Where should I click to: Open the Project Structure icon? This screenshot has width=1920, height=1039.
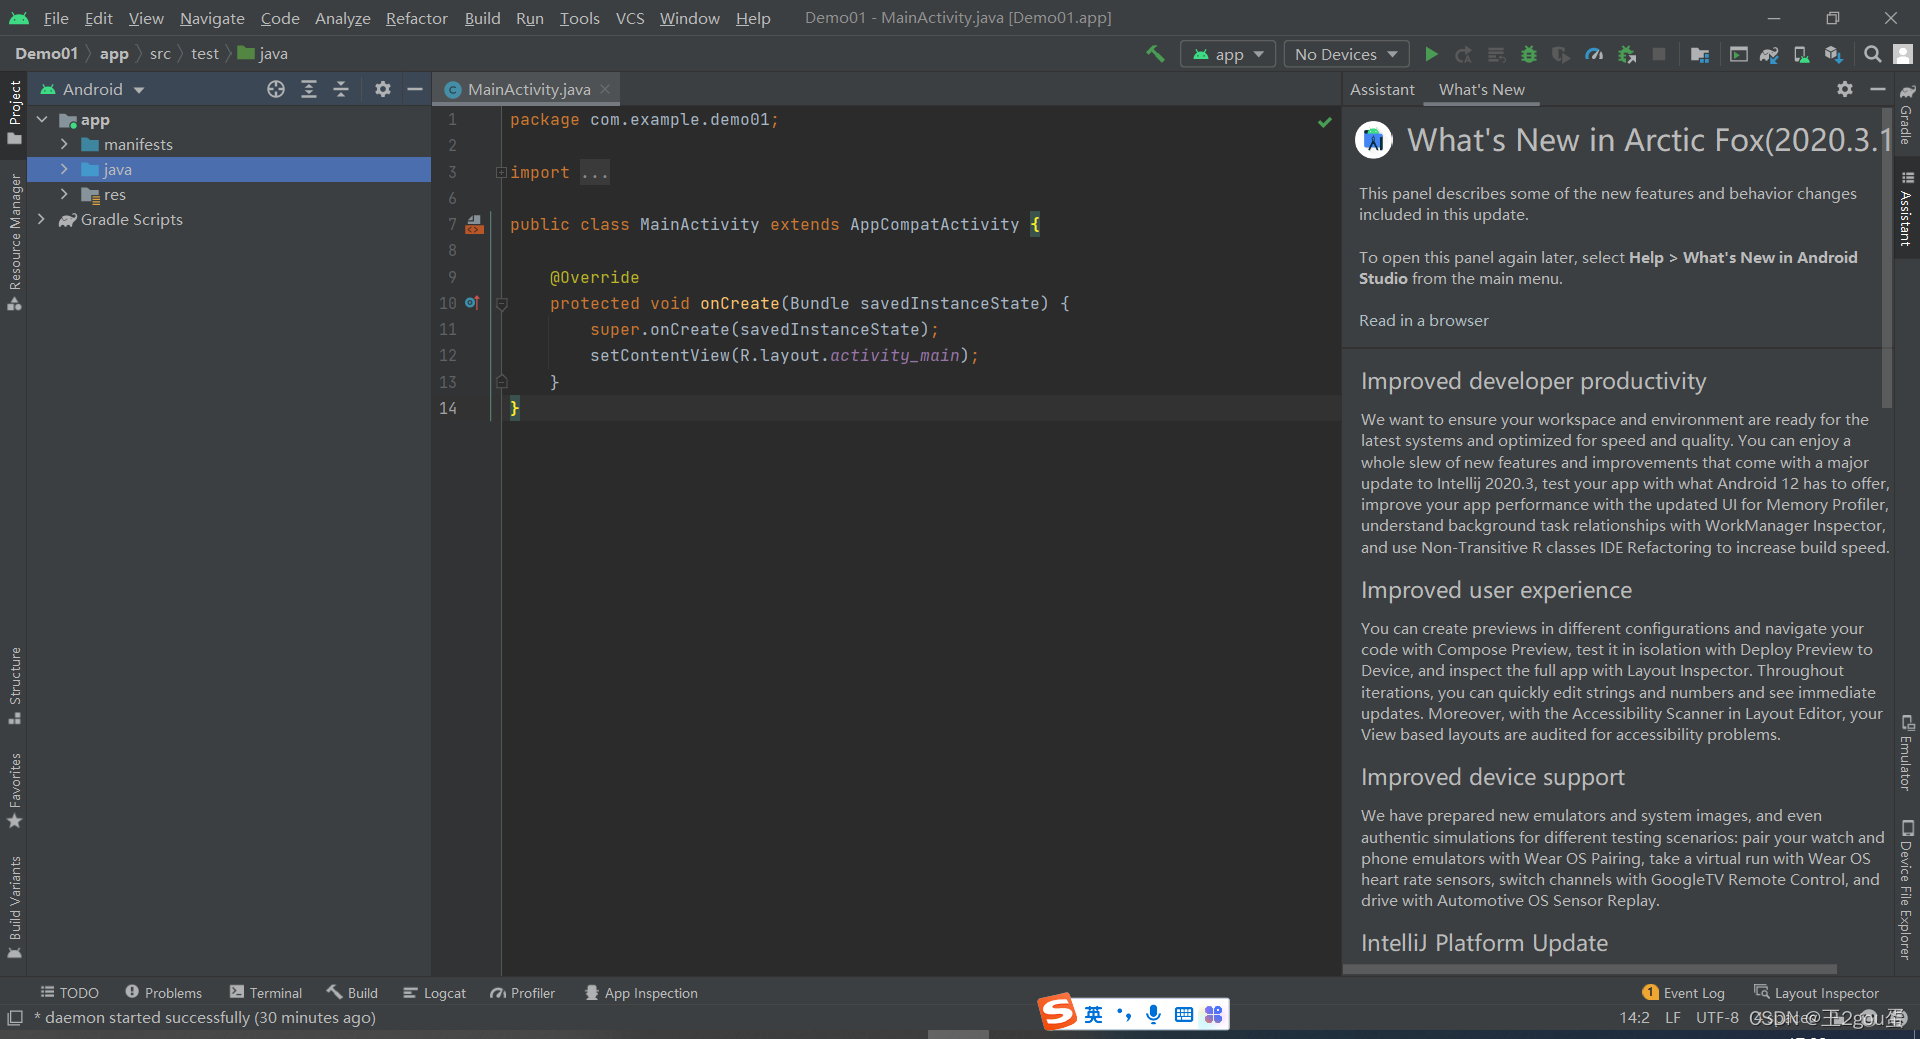click(x=1699, y=54)
